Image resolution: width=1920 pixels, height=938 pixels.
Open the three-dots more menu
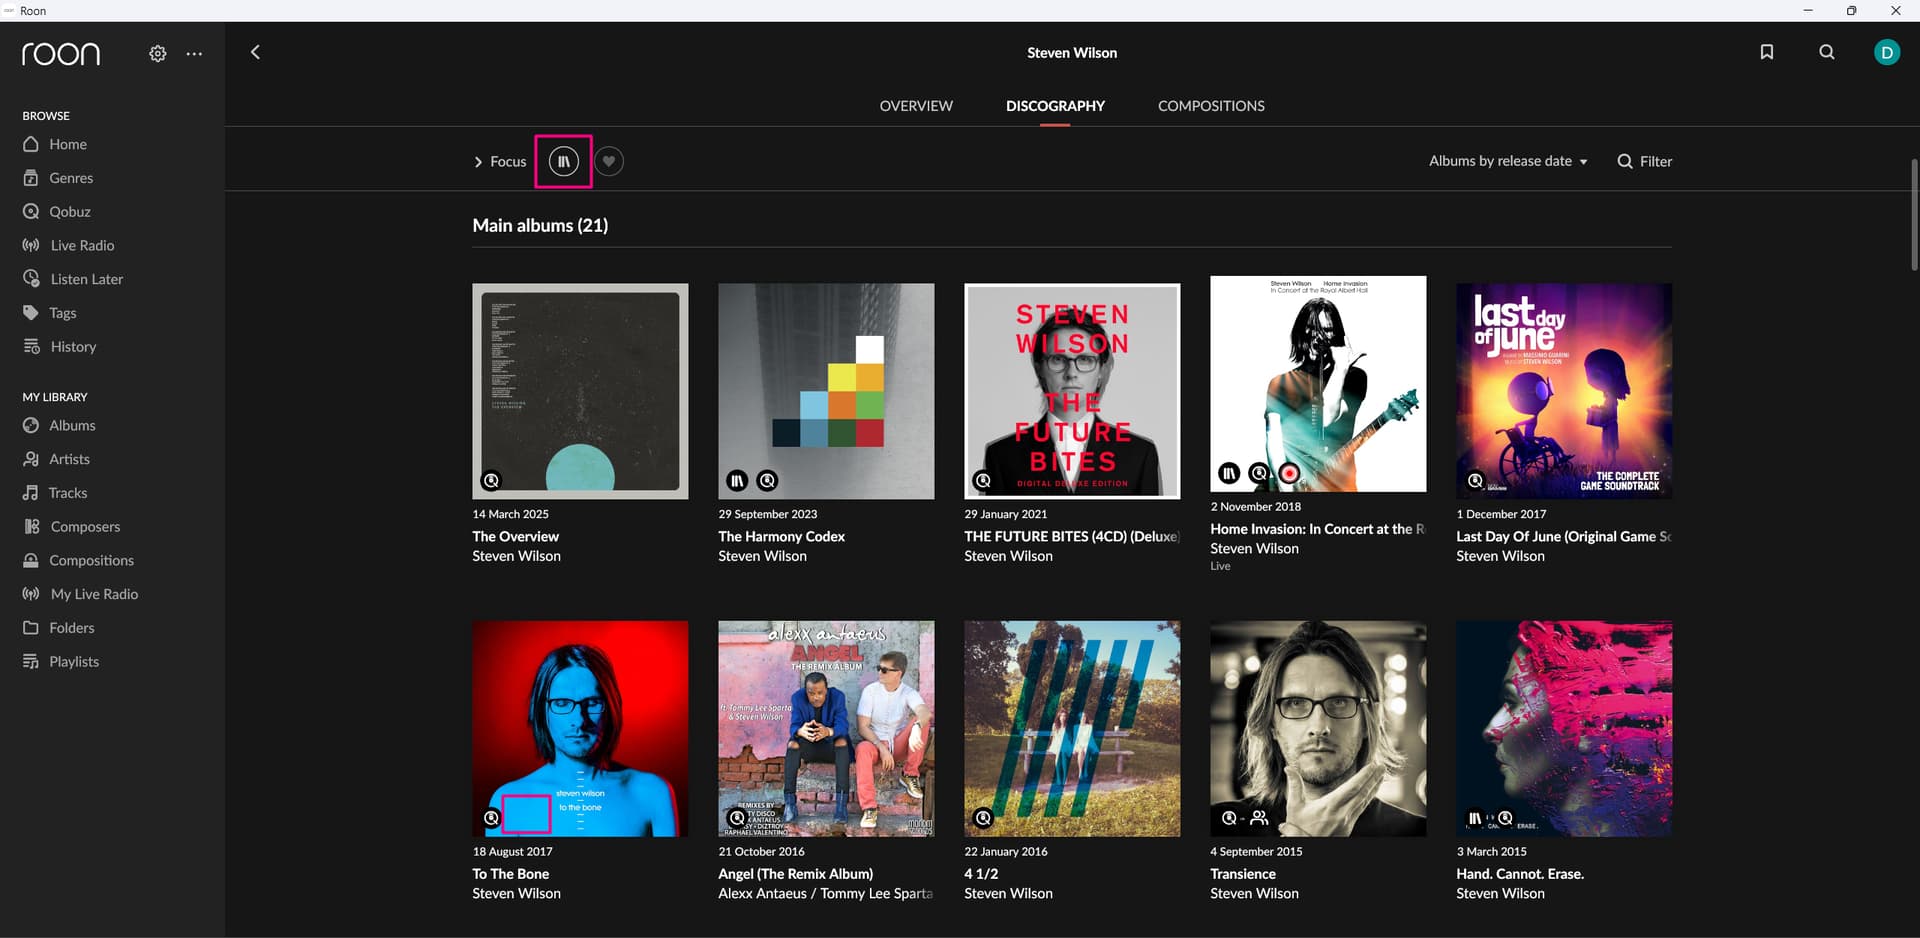click(194, 54)
